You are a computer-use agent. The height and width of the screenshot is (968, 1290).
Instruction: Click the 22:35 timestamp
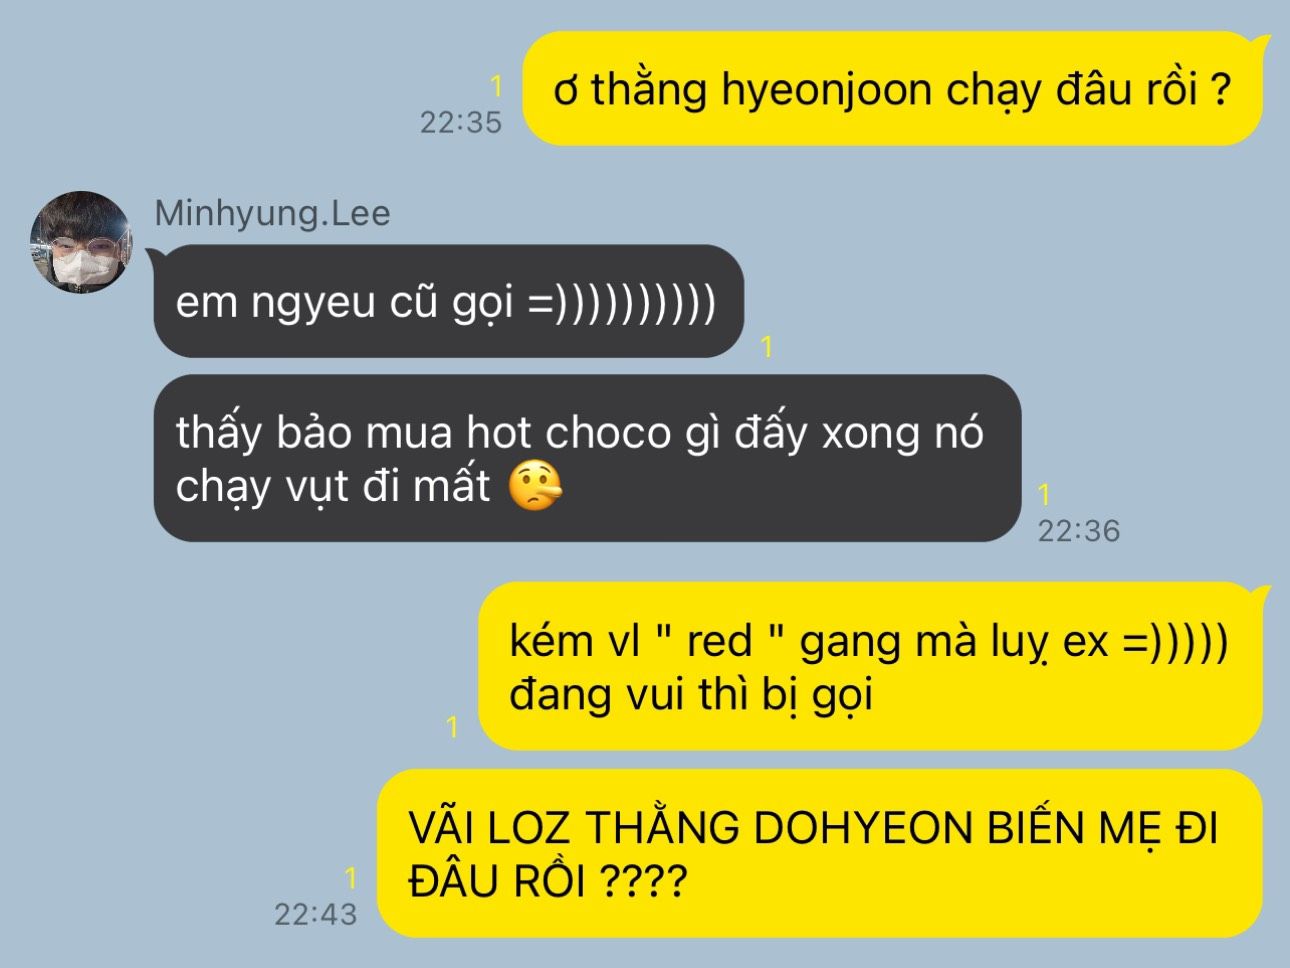tap(460, 122)
